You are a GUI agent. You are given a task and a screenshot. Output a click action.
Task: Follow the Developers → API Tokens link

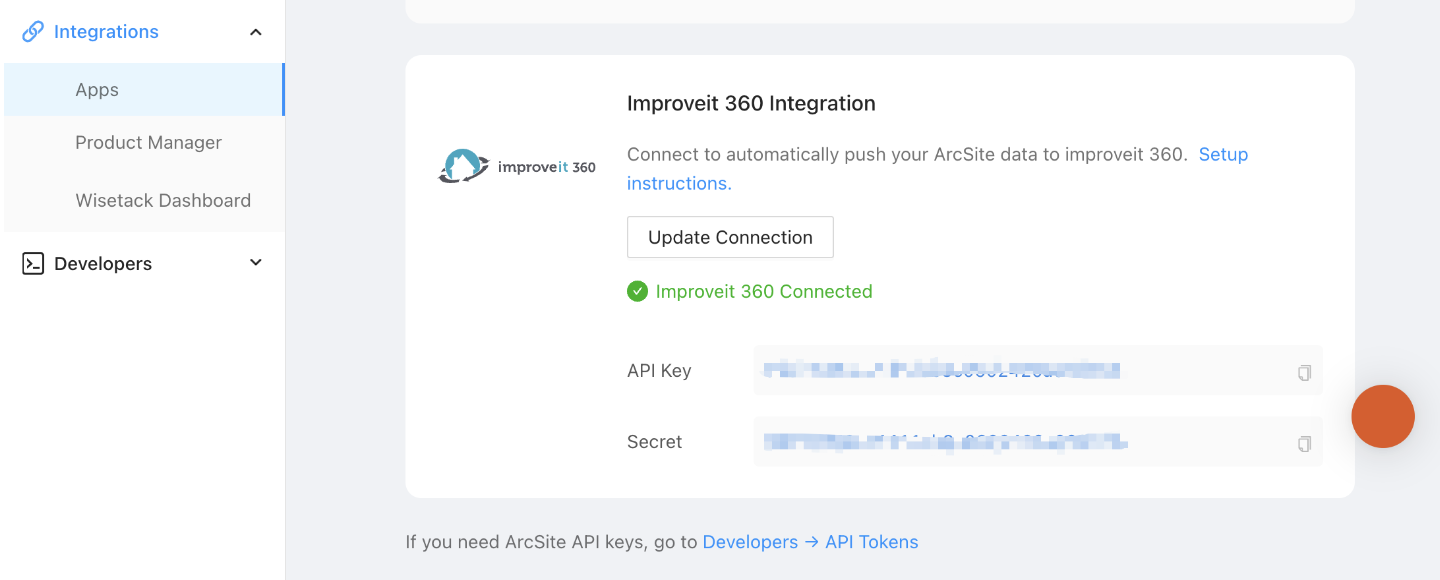click(810, 542)
